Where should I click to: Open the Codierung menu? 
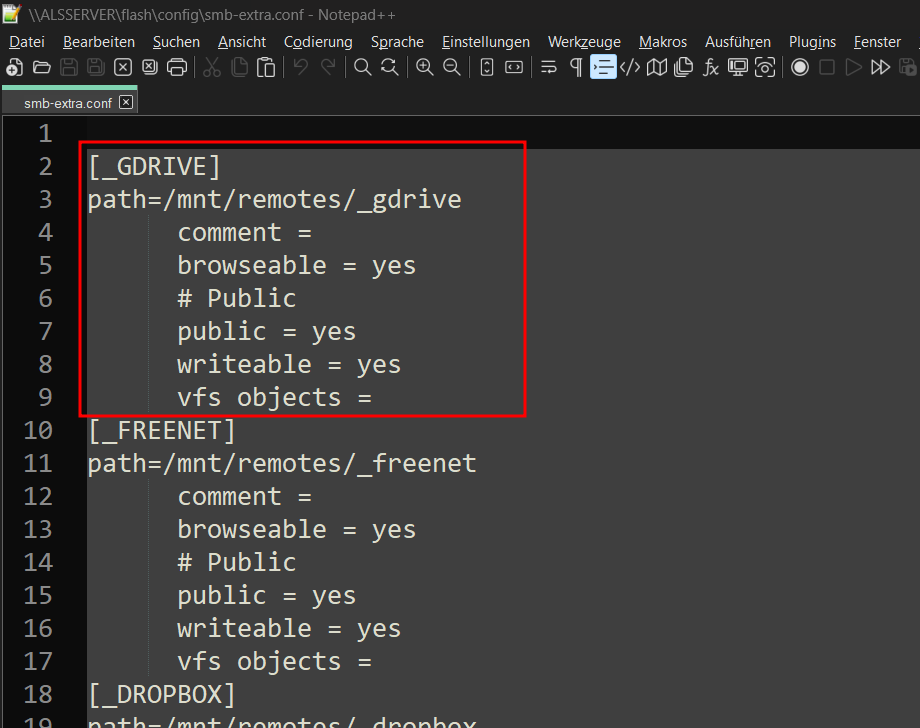(318, 42)
